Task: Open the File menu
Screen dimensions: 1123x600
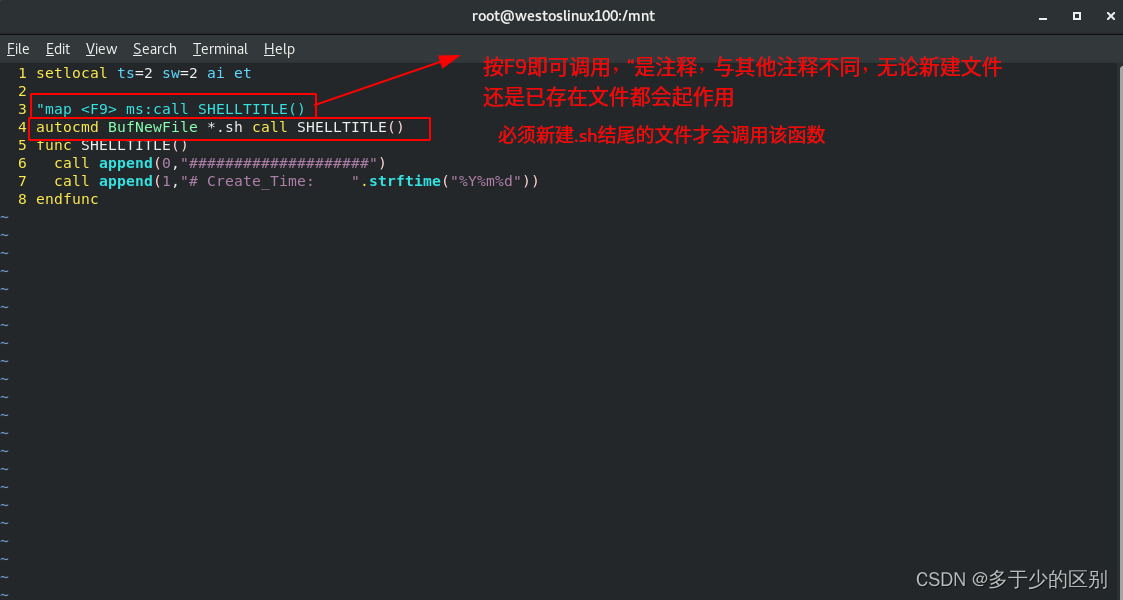Action: [18, 49]
